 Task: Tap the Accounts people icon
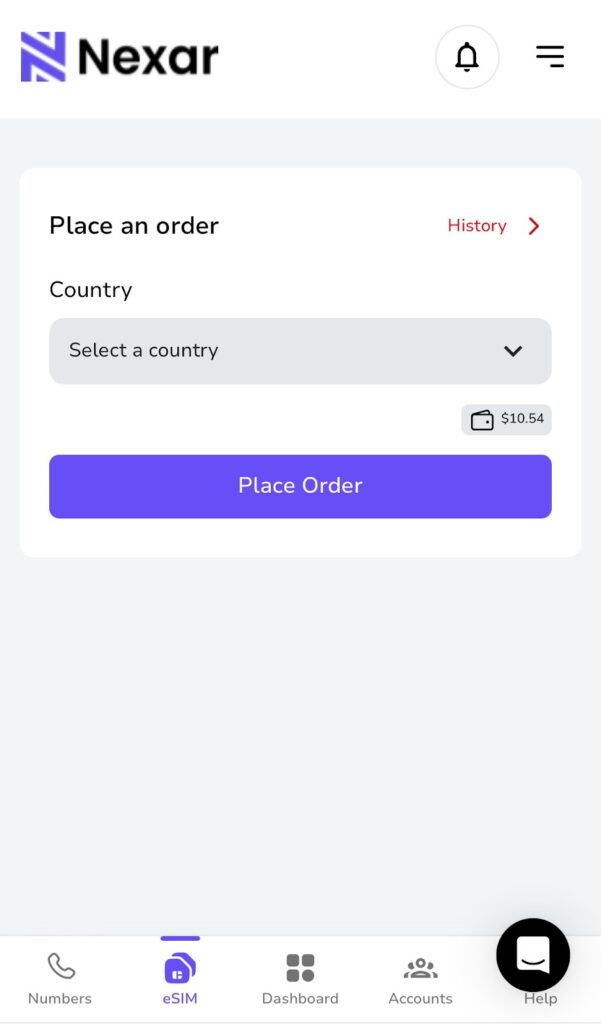[x=420, y=968]
